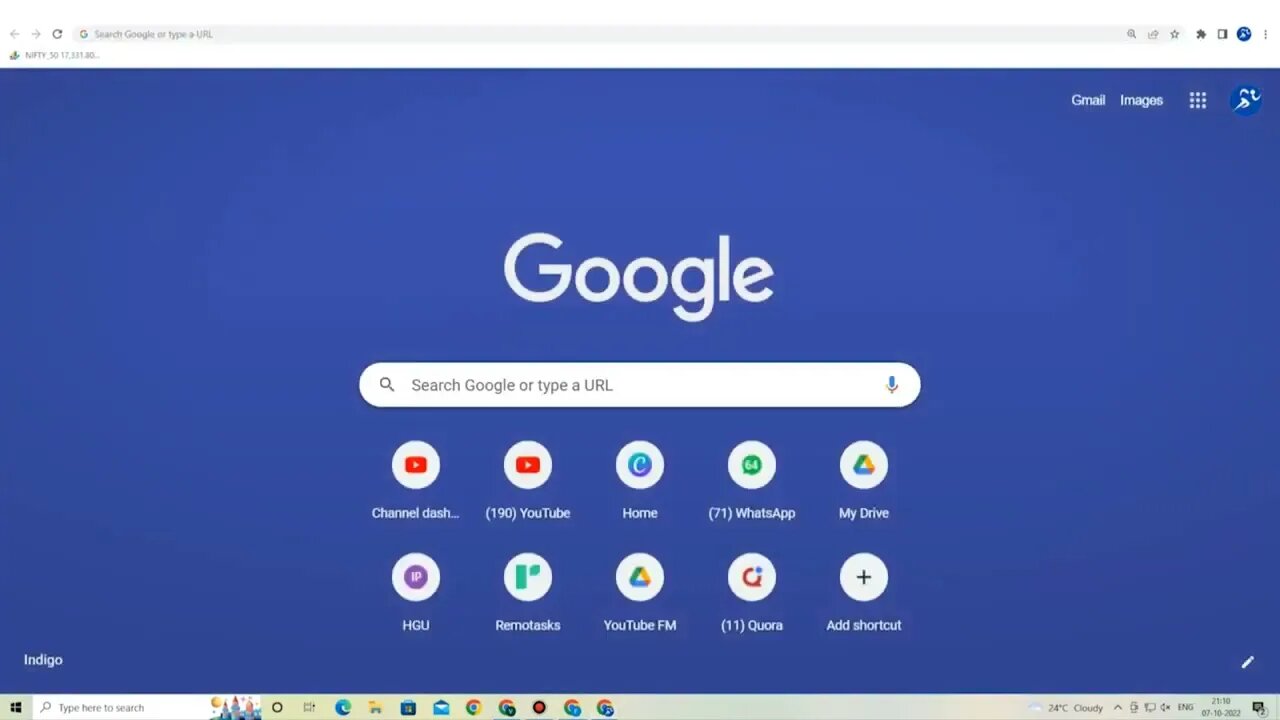Open the NIFTY 50 bookmark
This screenshot has width=1280, height=720.
point(55,55)
